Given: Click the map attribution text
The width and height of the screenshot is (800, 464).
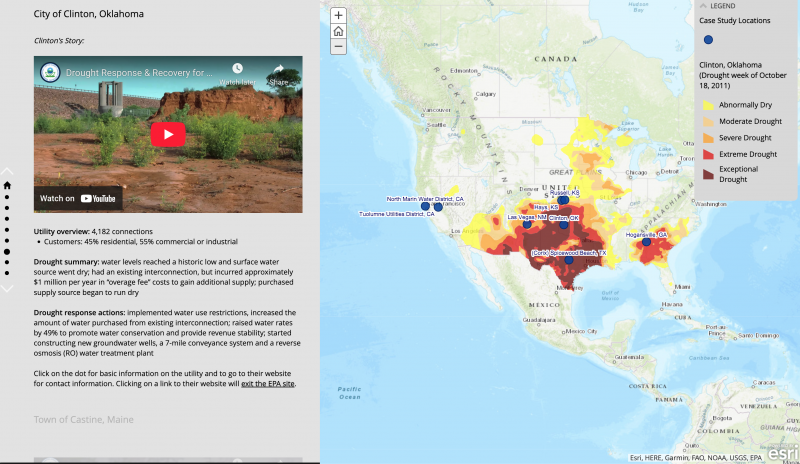Looking at the screenshot, I should pos(695,457).
